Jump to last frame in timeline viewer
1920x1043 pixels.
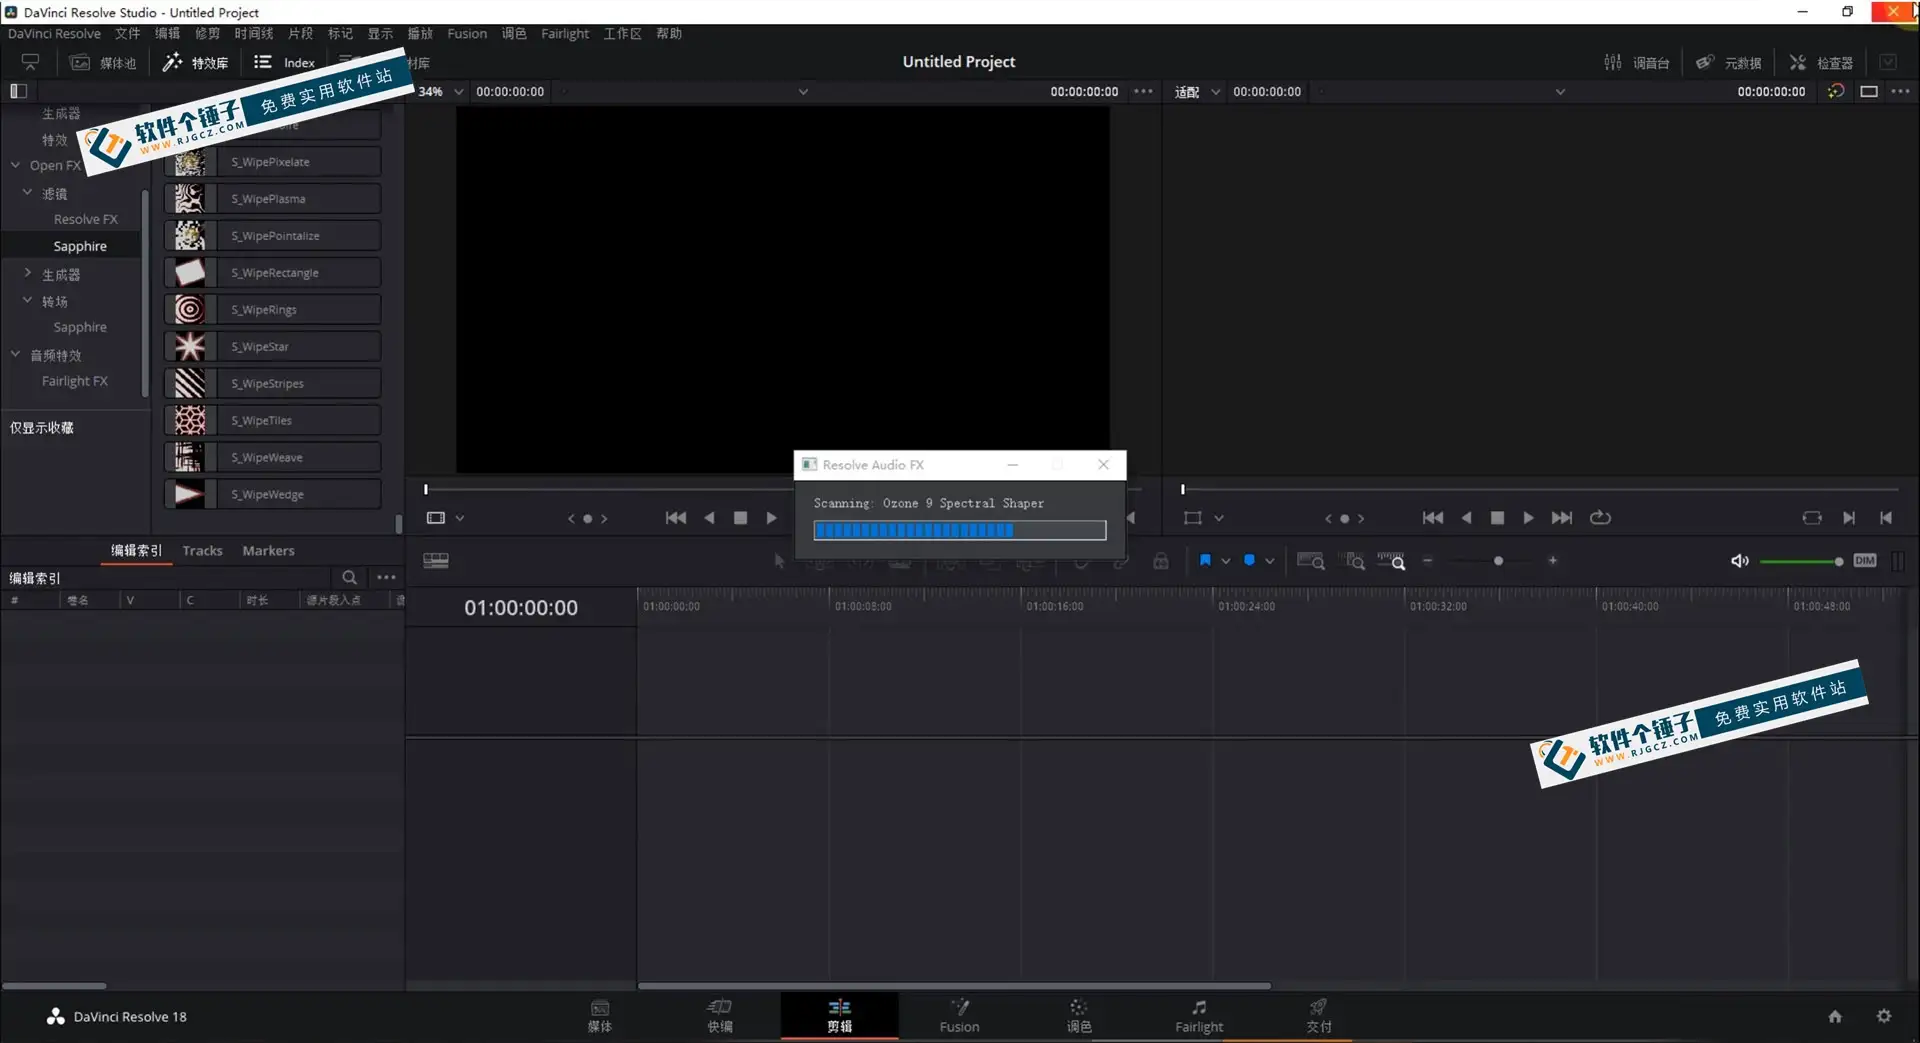(x=1562, y=518)
